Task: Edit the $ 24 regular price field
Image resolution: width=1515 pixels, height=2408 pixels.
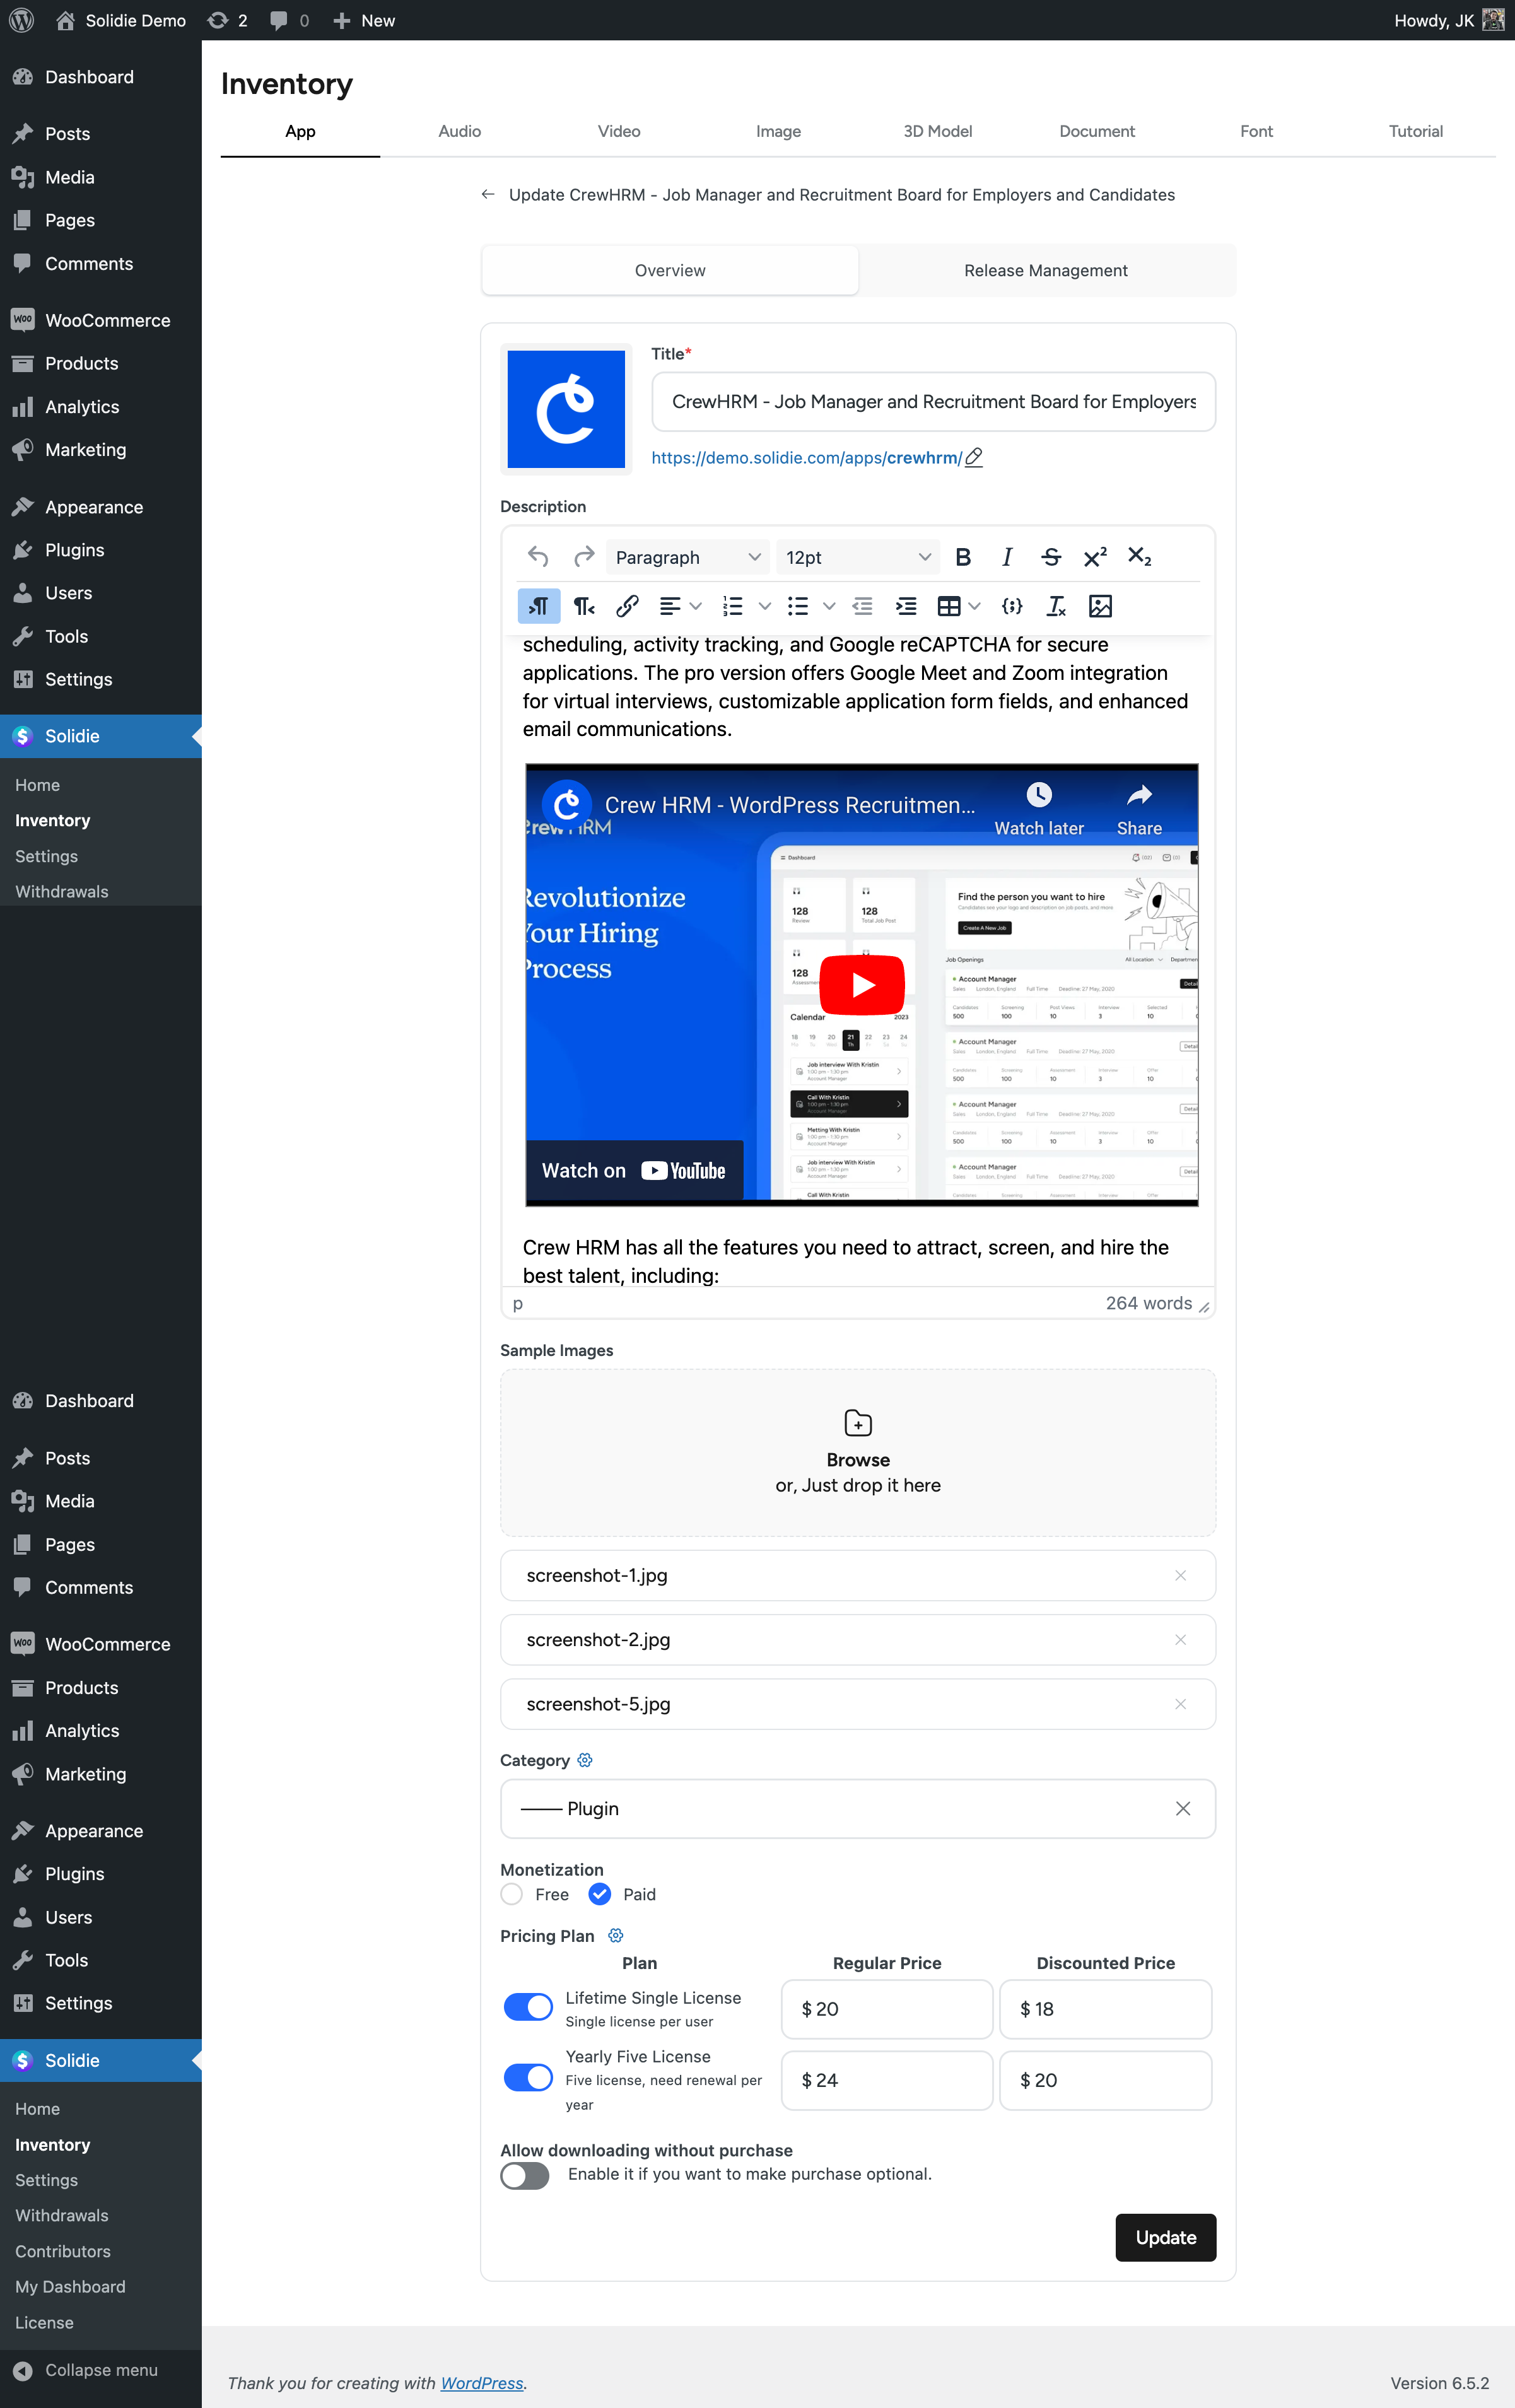Action: coord(887,2080)
